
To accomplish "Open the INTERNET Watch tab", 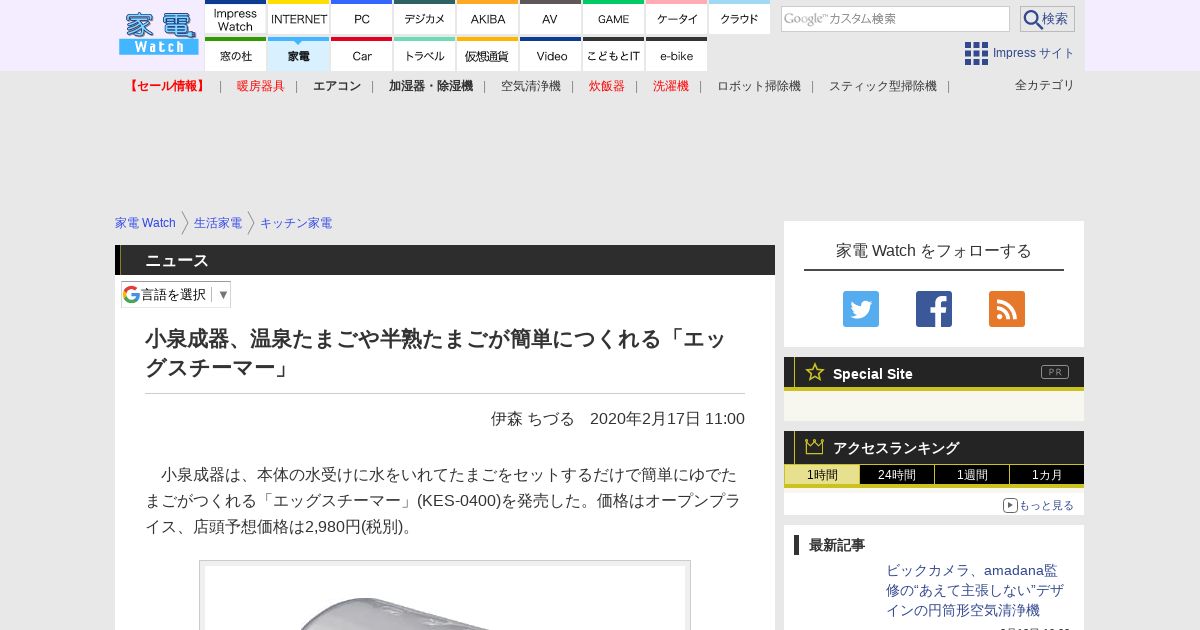I will (x=299, y=18).
